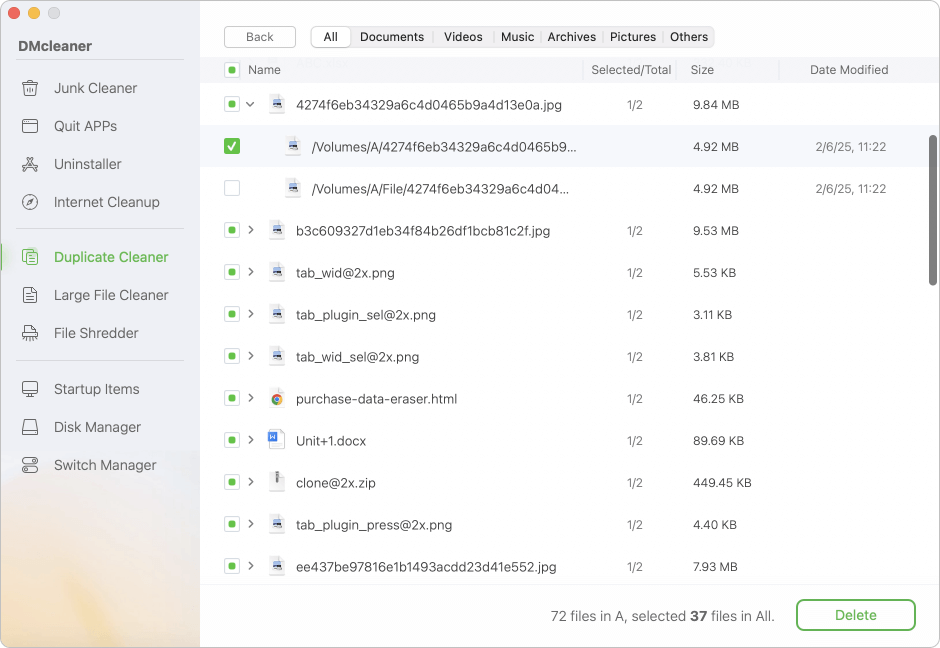
Task: Switch to the Documents filter tab
Action: click(392, 36)
